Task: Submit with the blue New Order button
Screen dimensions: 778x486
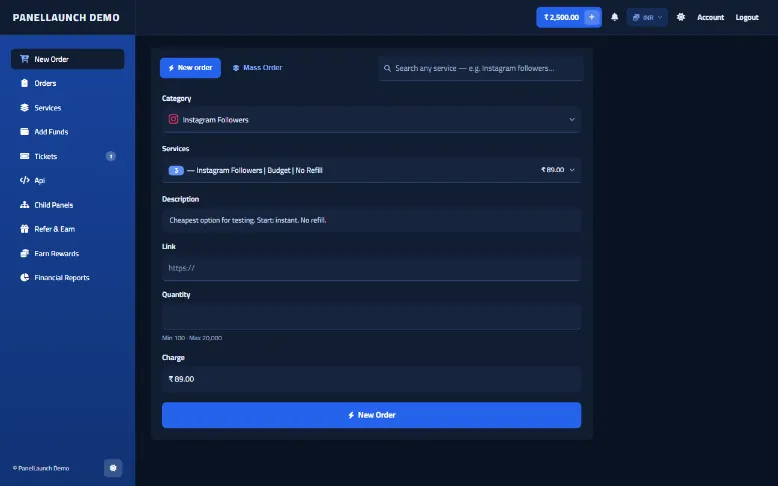Action: 371,415
